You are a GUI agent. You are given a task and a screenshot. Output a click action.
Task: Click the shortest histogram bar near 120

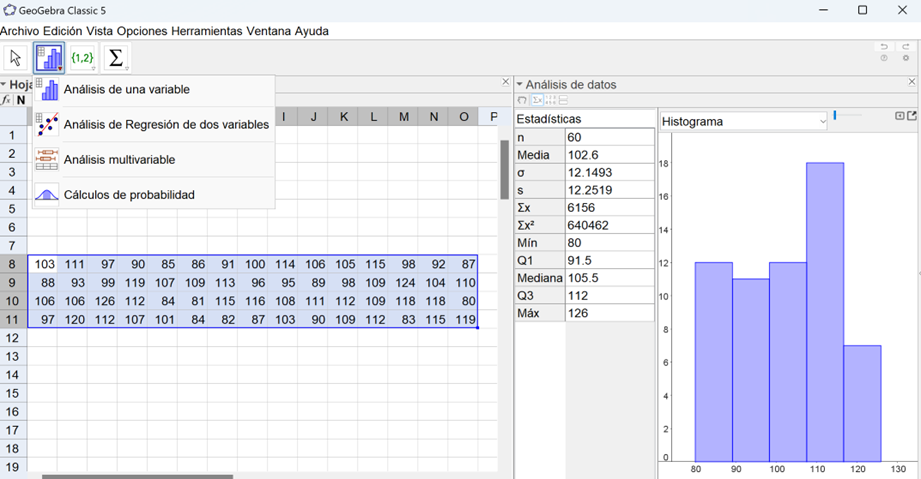tap(862, 403)
